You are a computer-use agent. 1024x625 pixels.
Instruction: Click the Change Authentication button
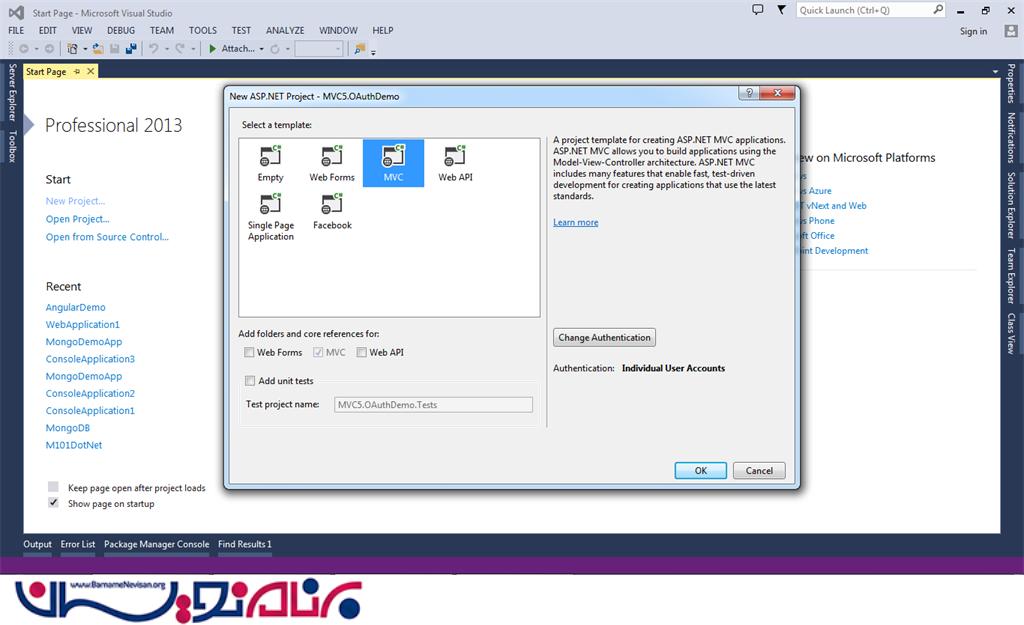click(604, 338)
